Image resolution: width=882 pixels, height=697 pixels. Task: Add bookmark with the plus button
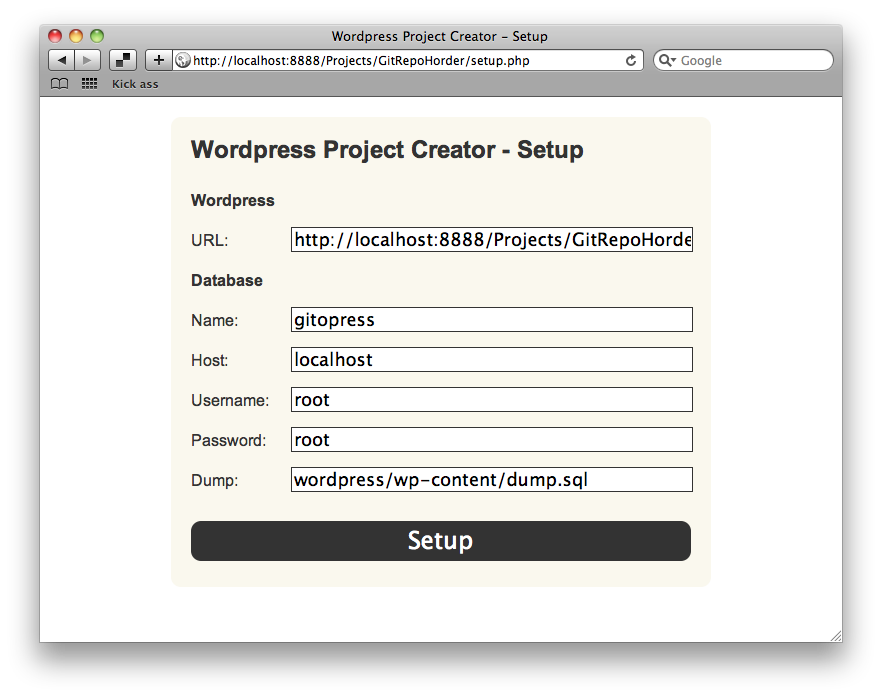pyautogui.click(x=159, y=60)
